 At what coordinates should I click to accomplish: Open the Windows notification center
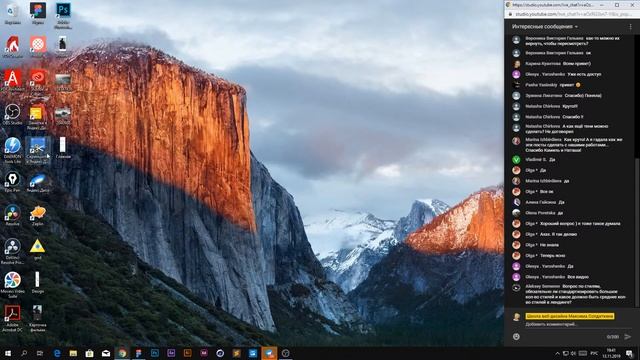pos(630,353)
